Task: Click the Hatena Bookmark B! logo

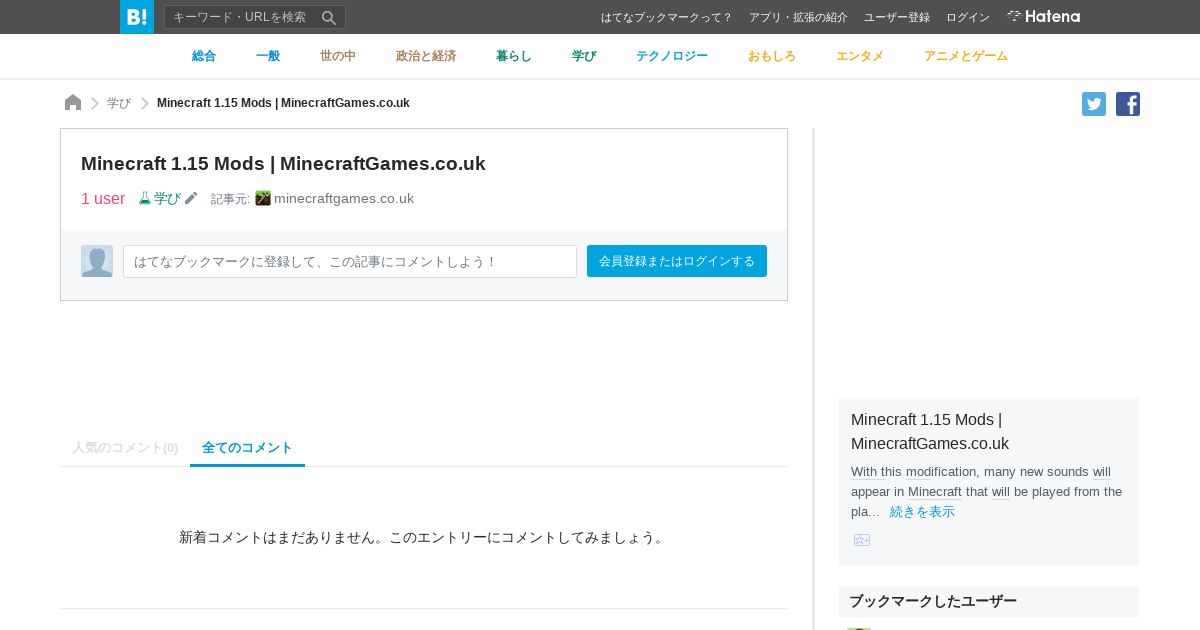Action: click(137, 17)
